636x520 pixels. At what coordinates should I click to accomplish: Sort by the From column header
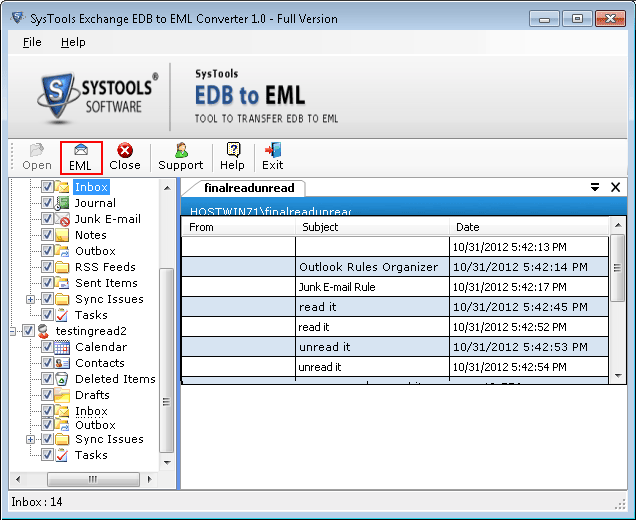click(238, 227)
